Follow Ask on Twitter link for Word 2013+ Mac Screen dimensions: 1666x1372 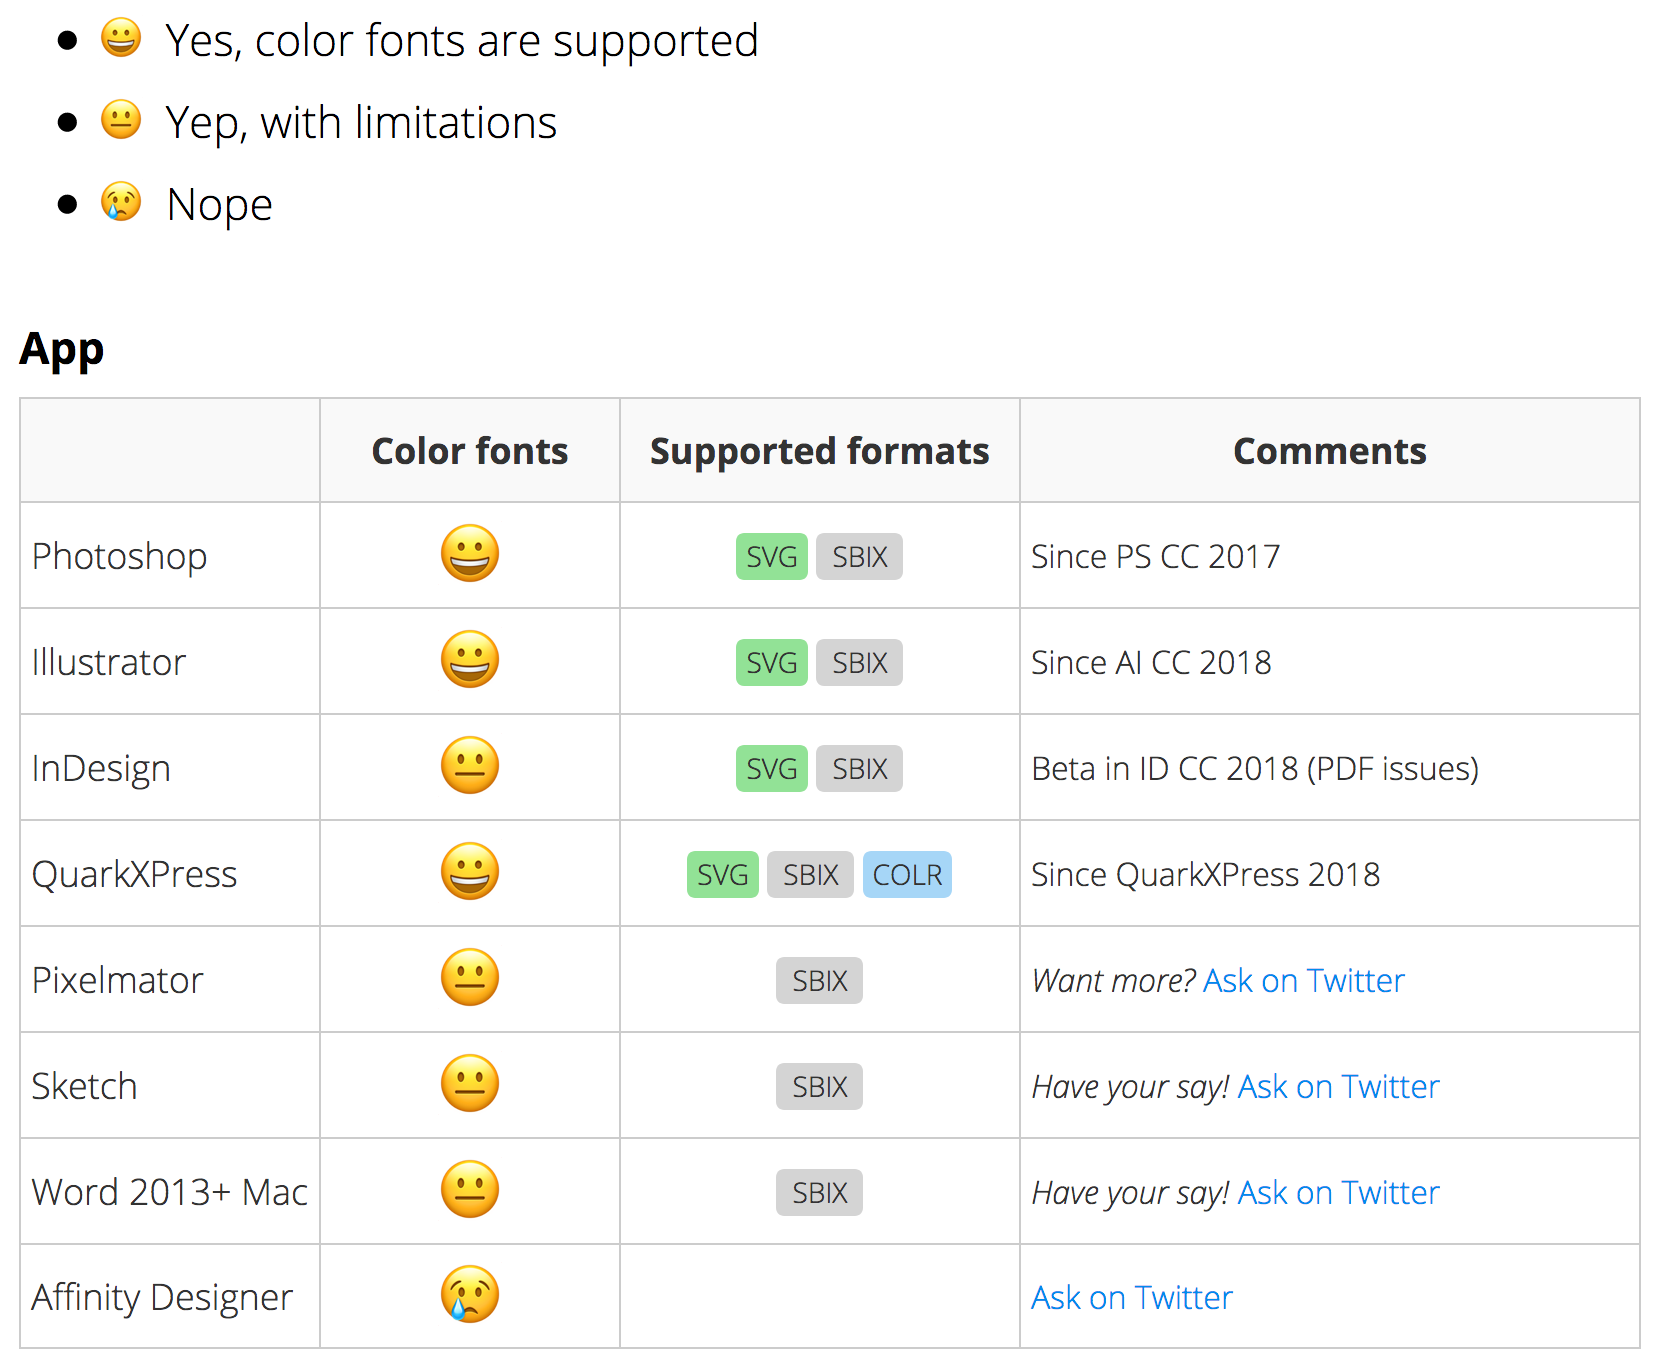point(1339,1193)
